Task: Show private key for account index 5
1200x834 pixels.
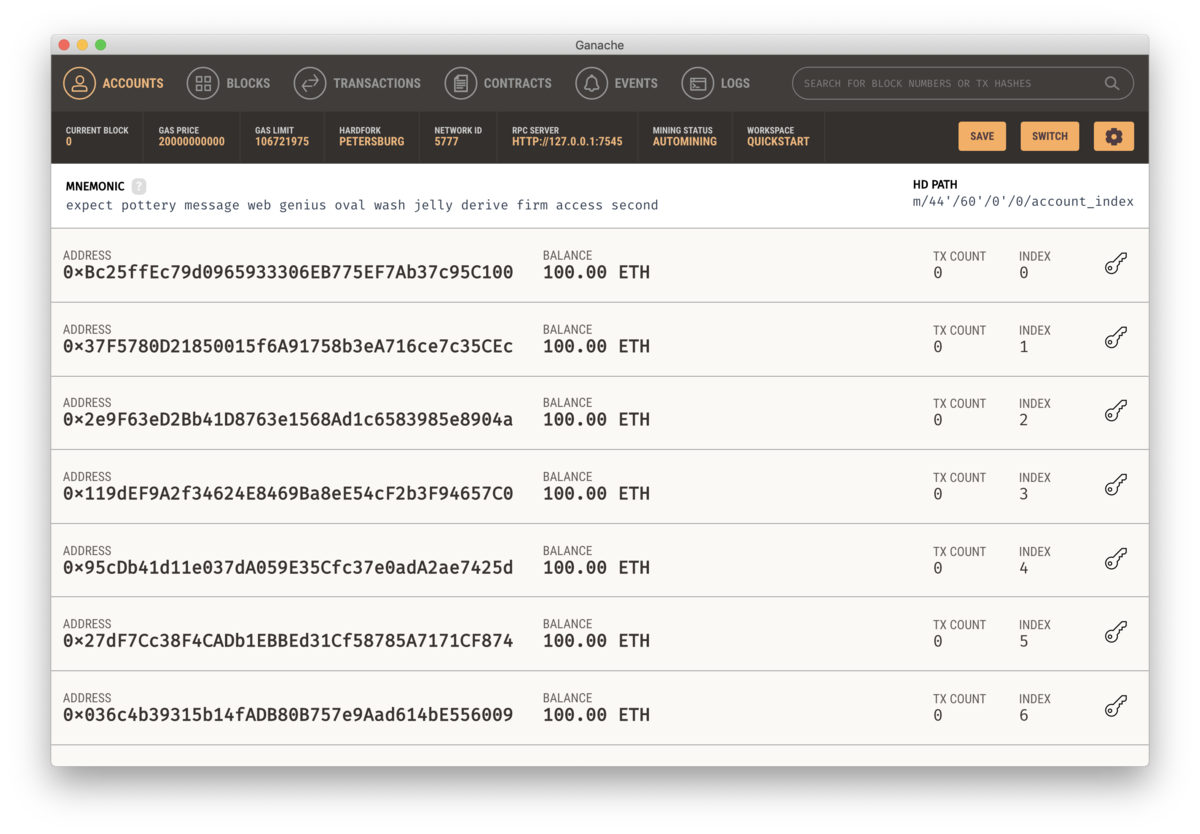Action: [x=1116, y=632]
